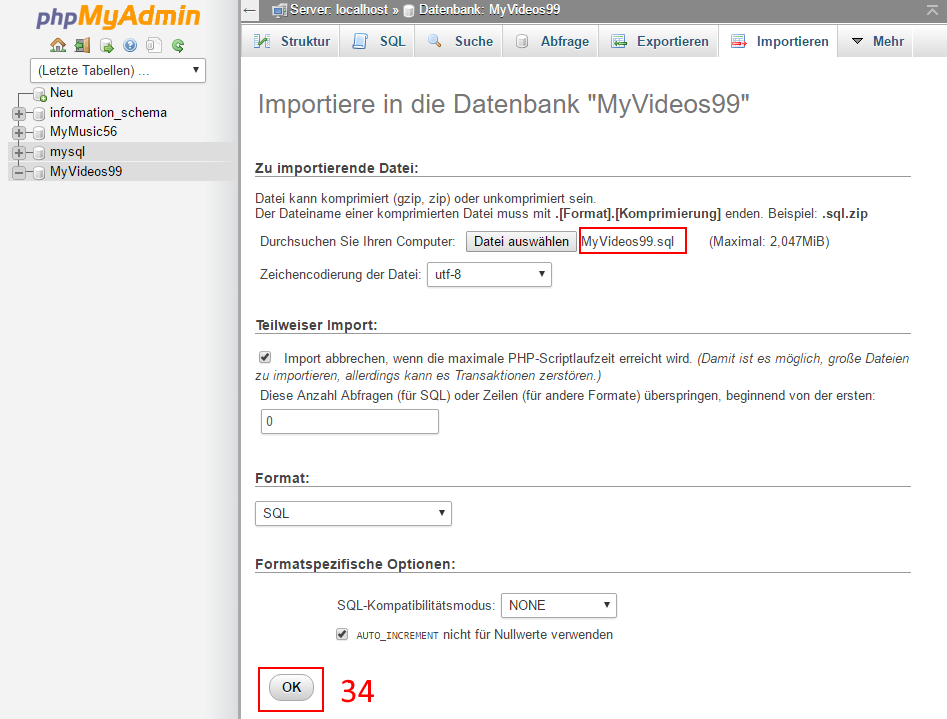Screen dimensions: 947x719
Task: Click the Home icon in phpMyAdmin sidebar
Action: click(58, 45)
